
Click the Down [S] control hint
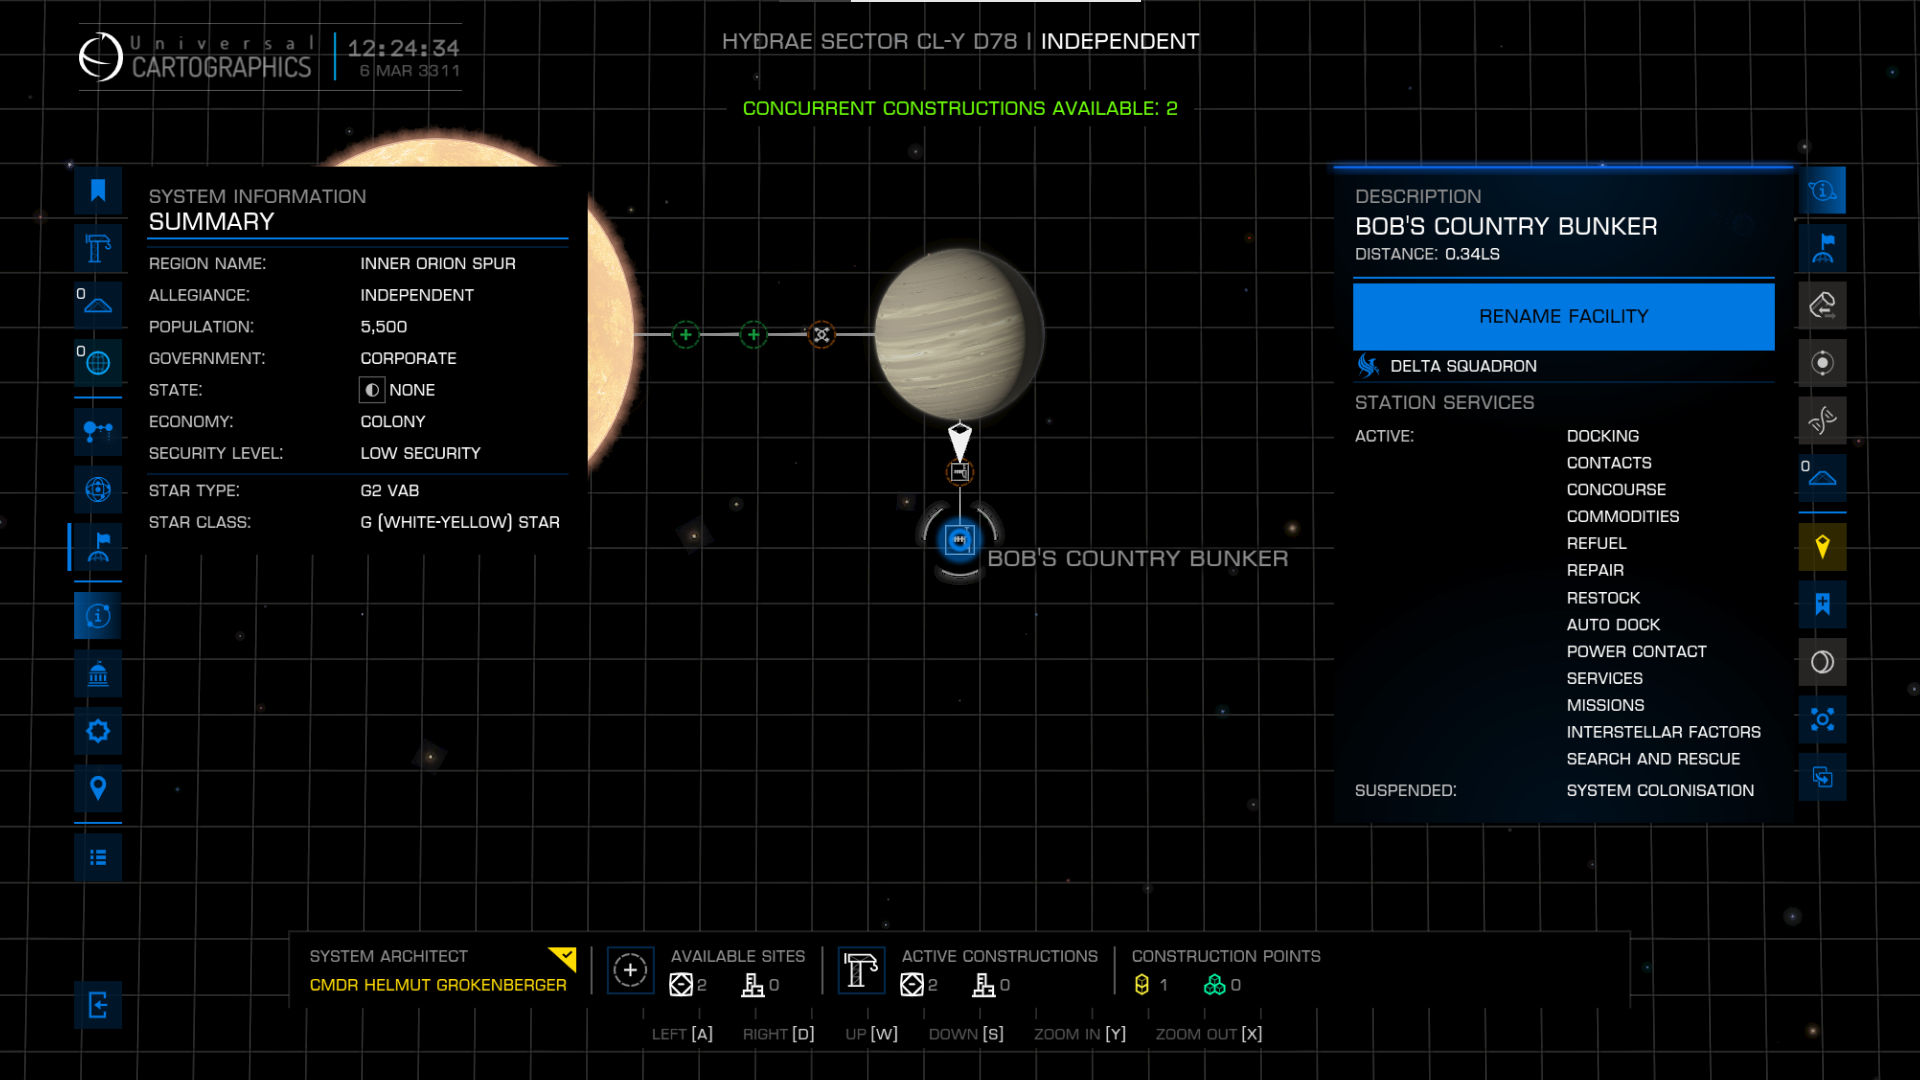(x=966, y=1034)
